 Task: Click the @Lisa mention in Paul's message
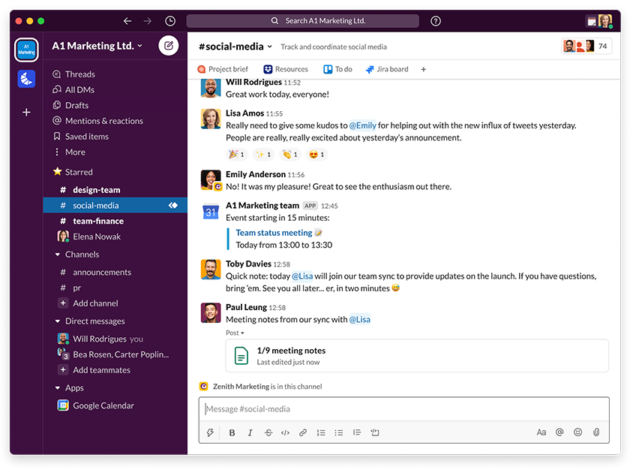point(360,319)
